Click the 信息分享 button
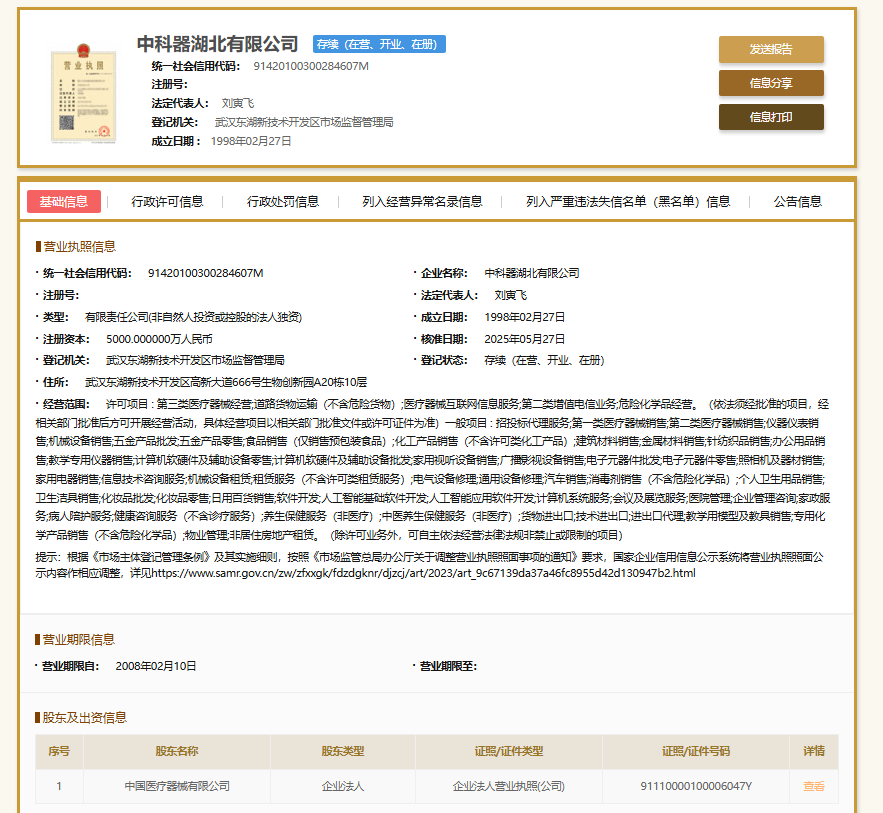The width and height of the screenshot is (883, 813). pos(771,83)
